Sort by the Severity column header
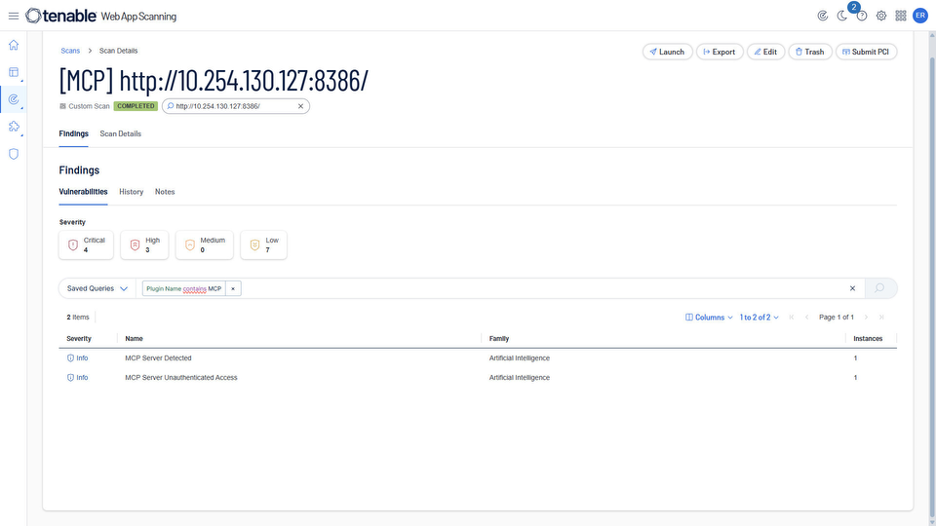Viewport: 936px width, 526px height. [x=79, y=339]
